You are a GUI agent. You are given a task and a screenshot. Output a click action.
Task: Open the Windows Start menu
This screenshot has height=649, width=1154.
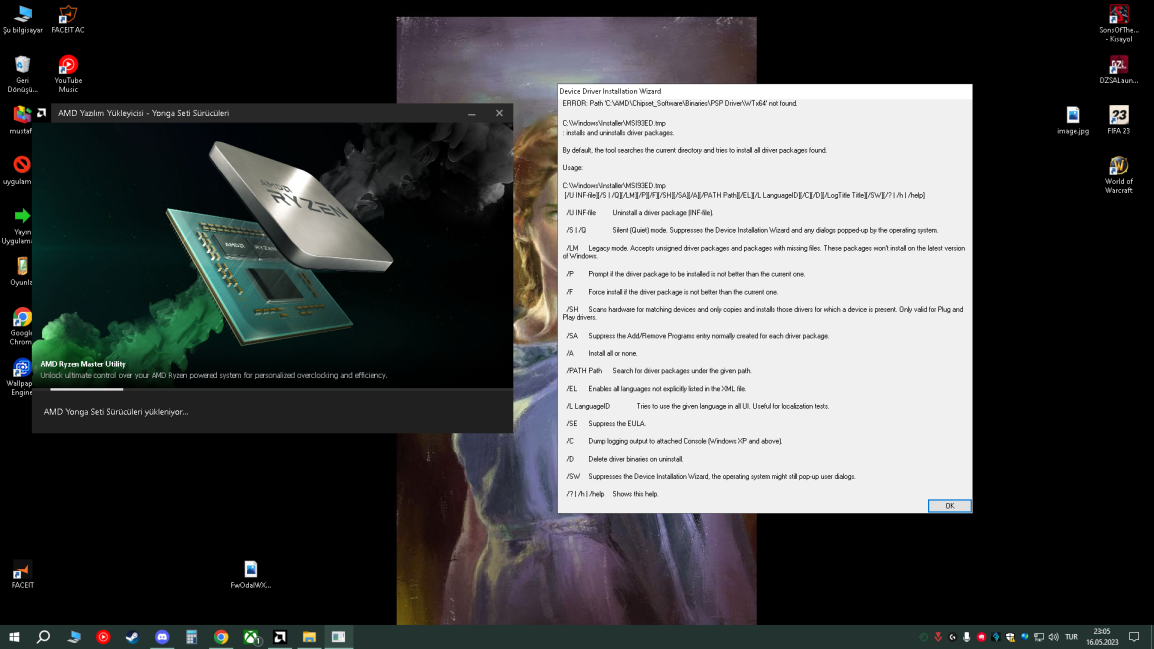coord(14,637)
